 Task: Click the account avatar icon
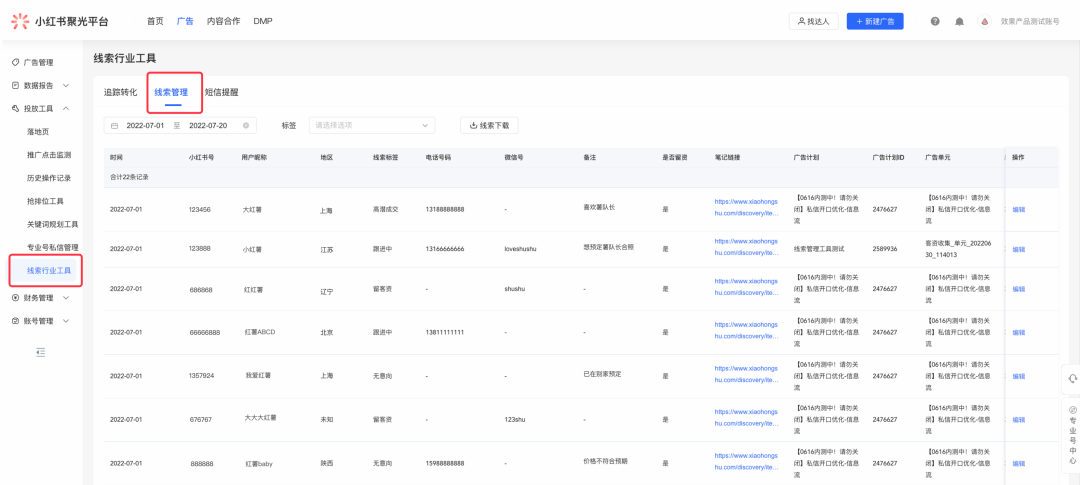point(984,21)
